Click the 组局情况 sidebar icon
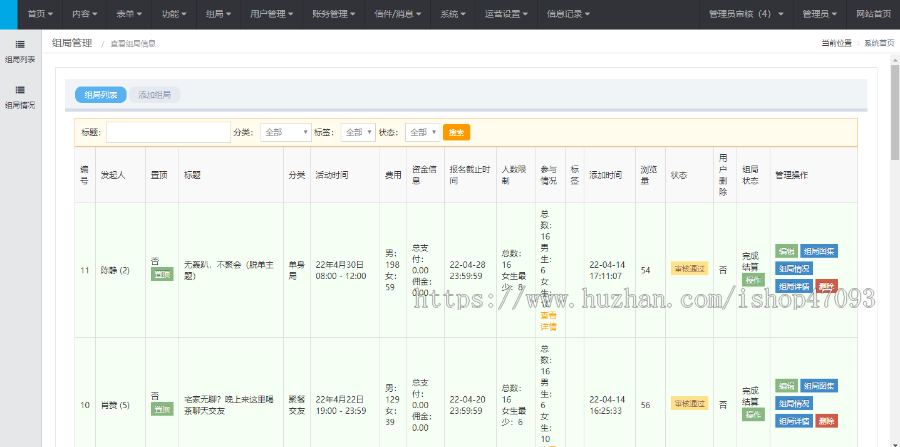The width and height of the screenshot is (900, 447). 19,90
